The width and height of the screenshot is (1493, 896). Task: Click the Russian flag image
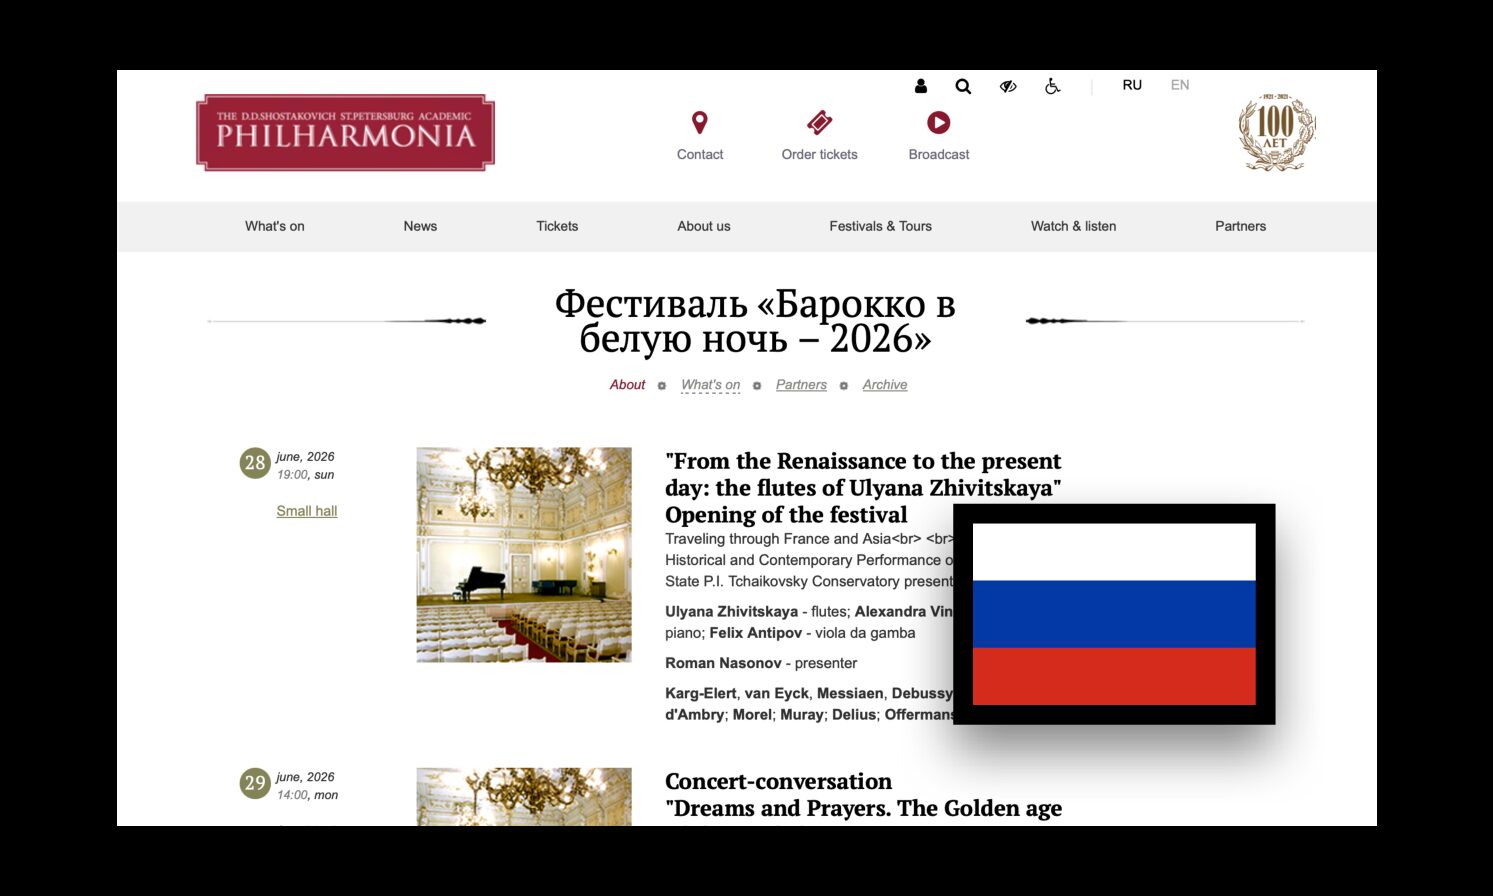pyautogui.click(x=1114, y=614)
